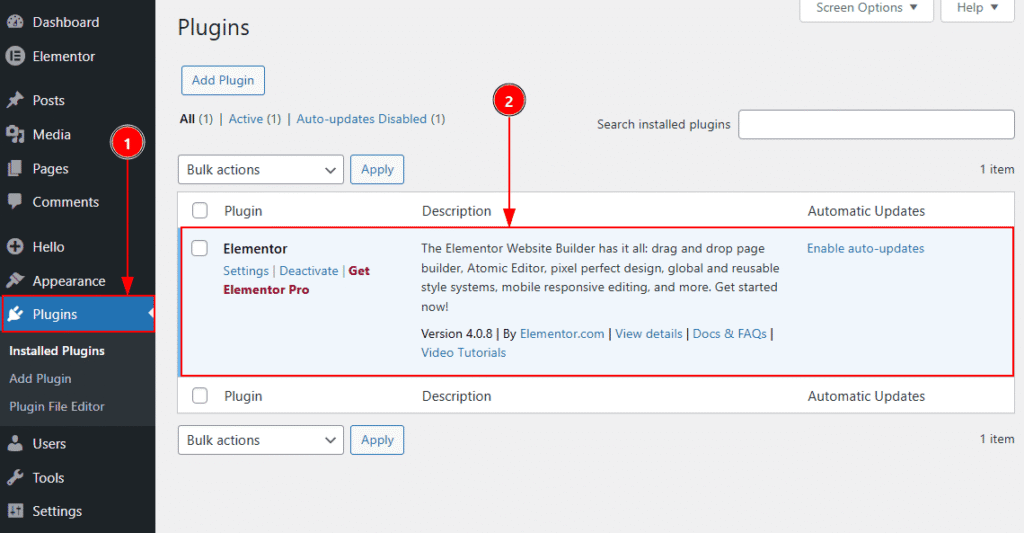Viewport: 1024px width, 533px height.
Task: Filter plugins by Active
Action: 246,119
